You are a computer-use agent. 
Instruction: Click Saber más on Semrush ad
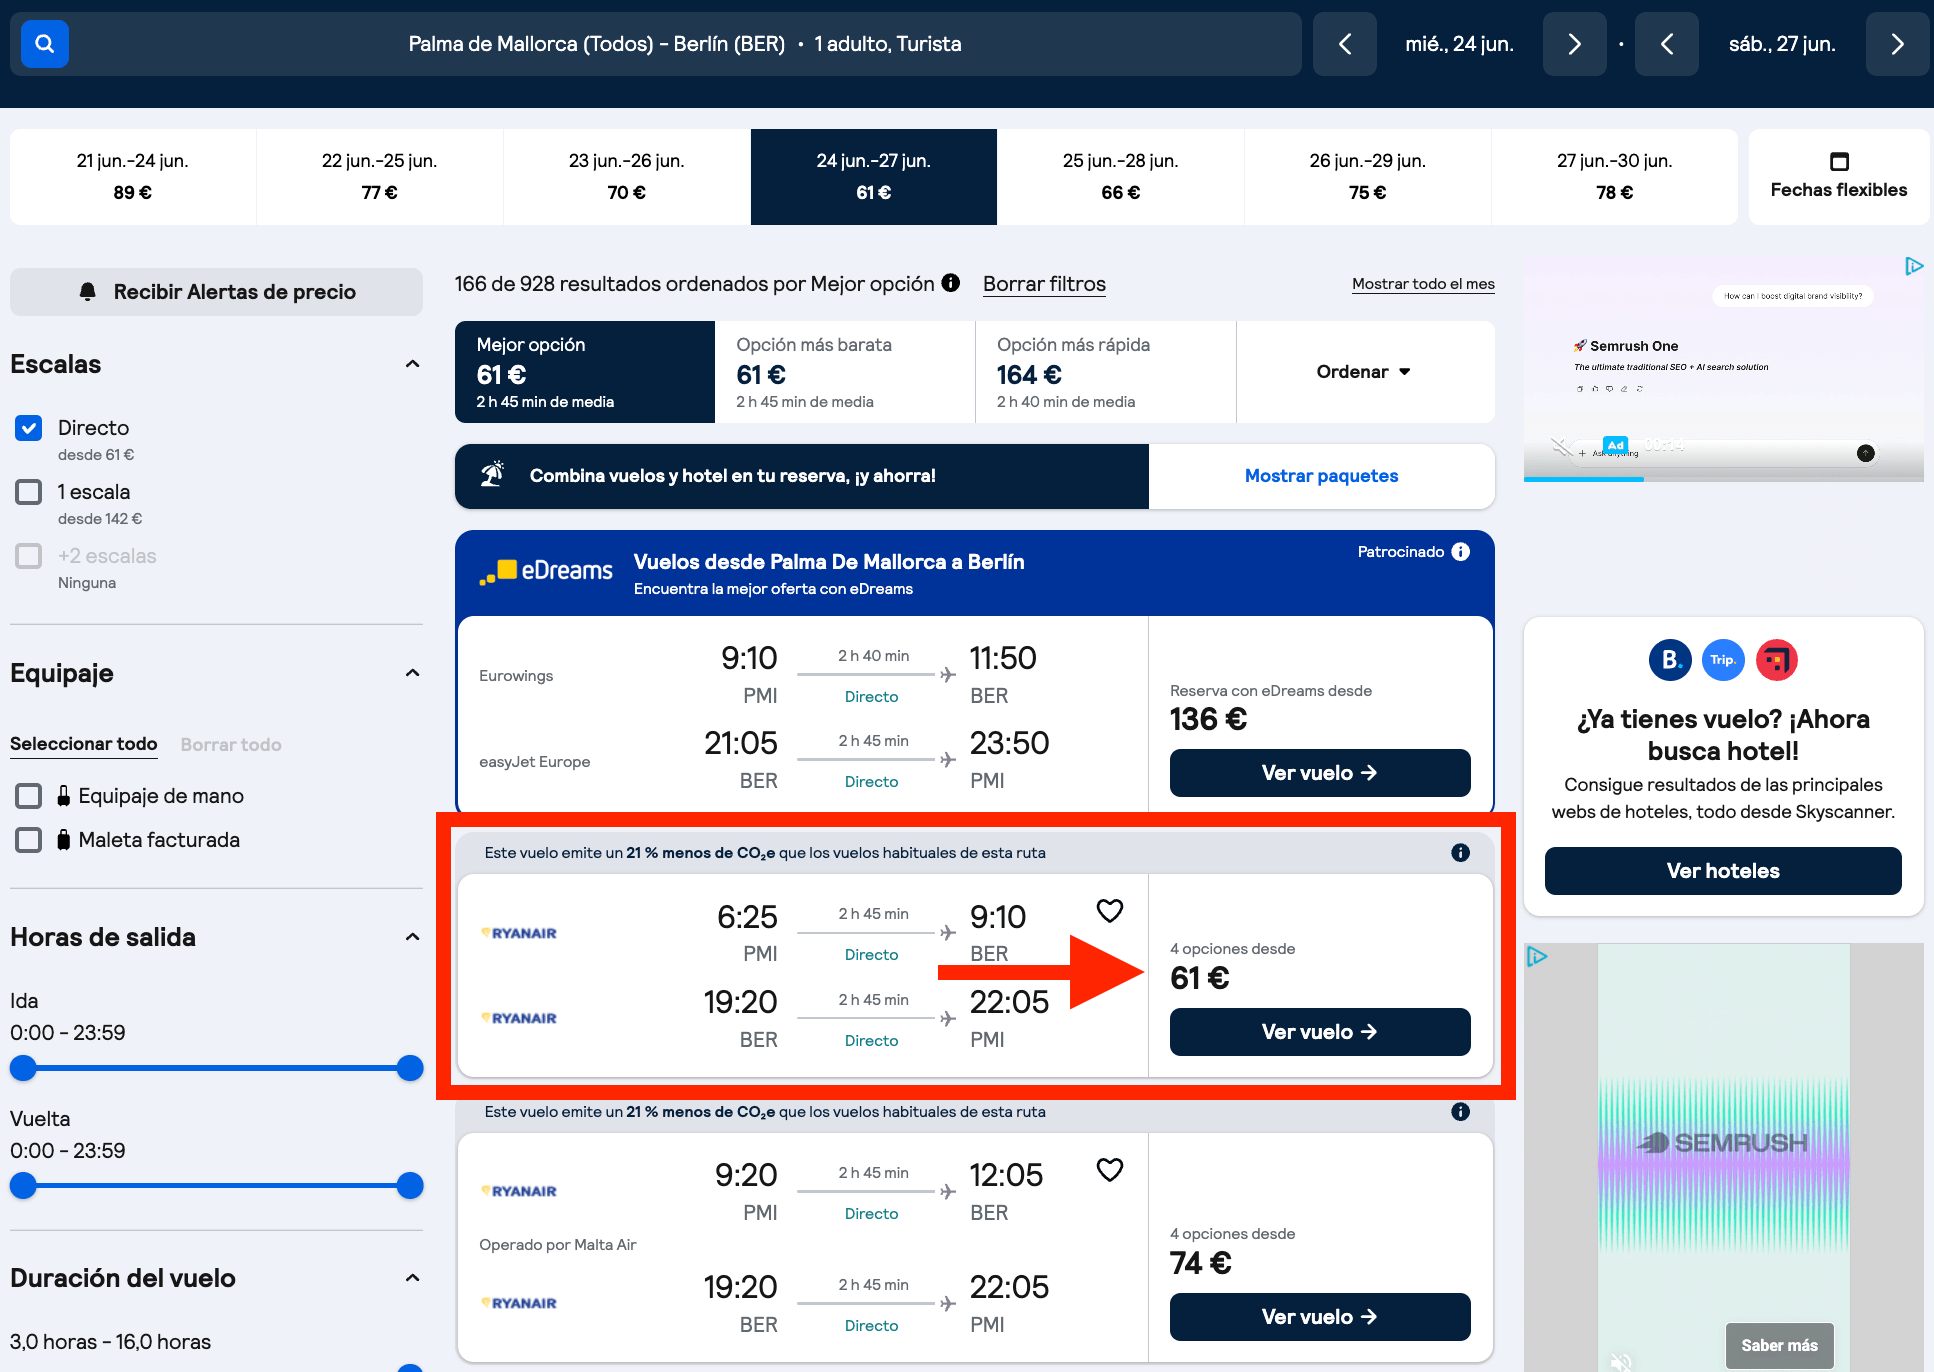pos(1780,1345)
